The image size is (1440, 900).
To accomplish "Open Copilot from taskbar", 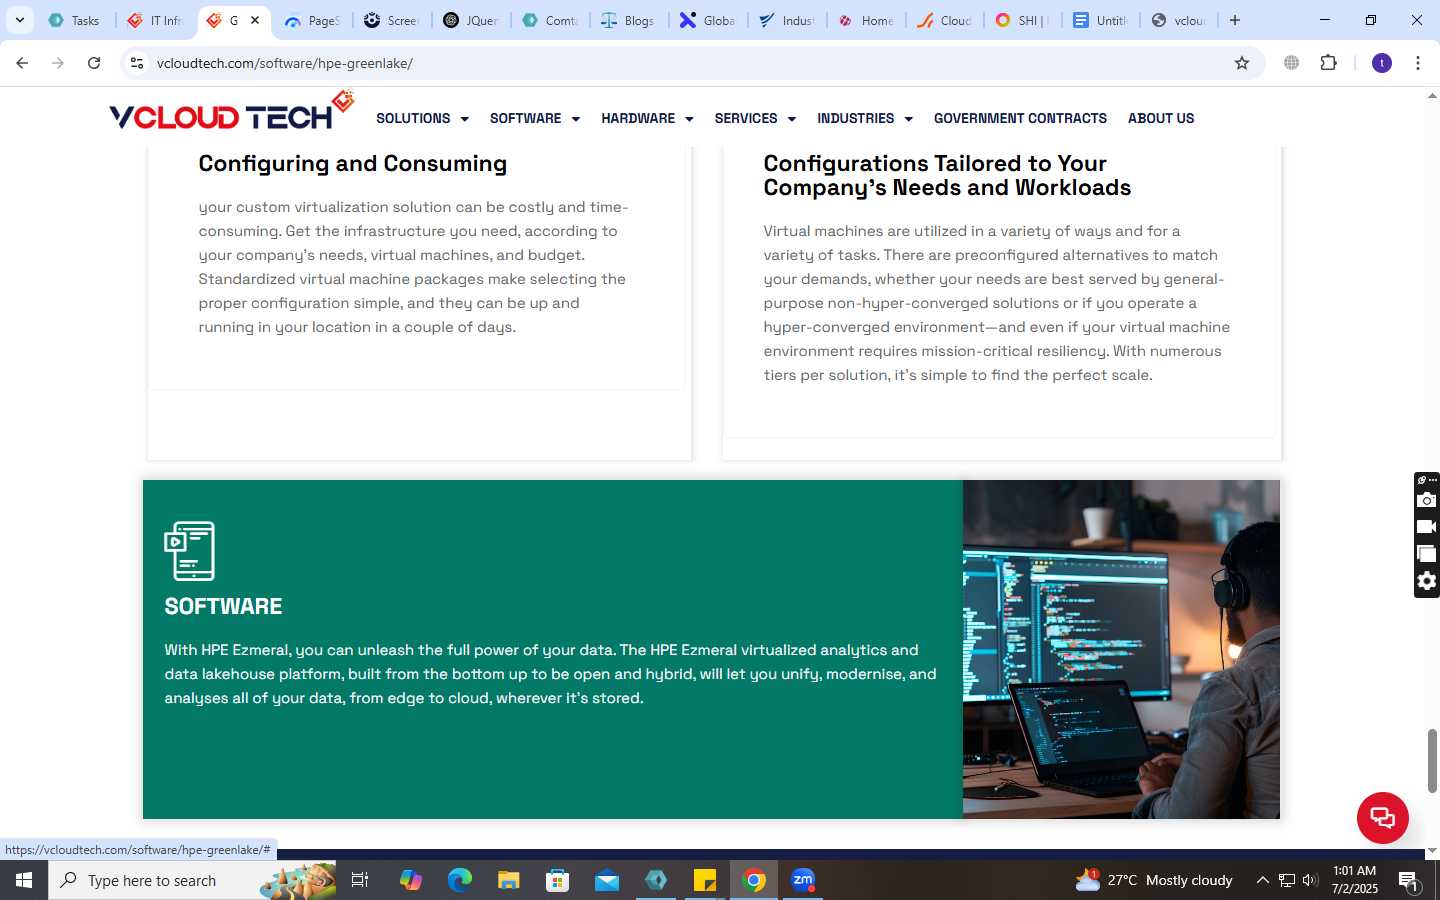I will [x=411, y=880].
